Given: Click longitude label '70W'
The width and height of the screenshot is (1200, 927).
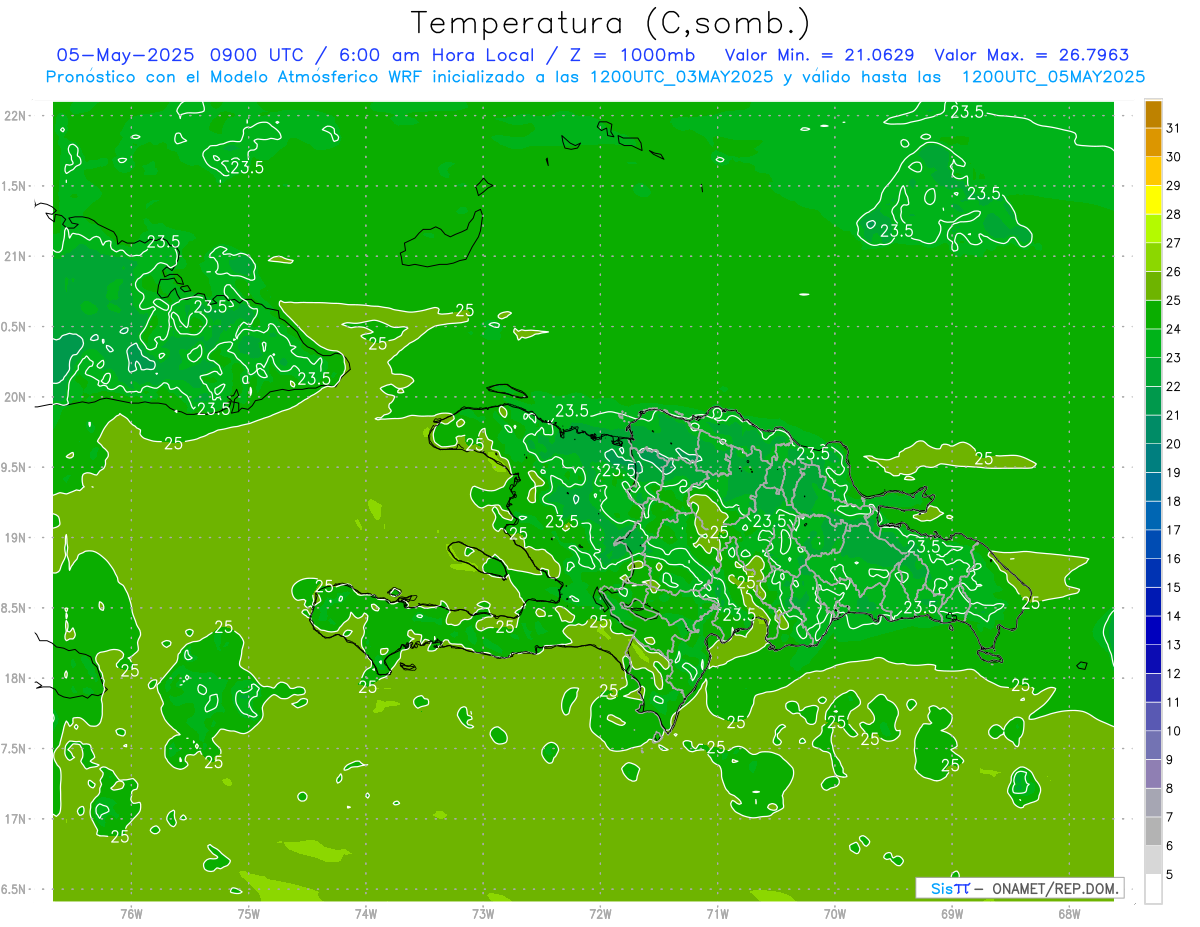Looking at the screenshot, I should (x=834, y=914).
